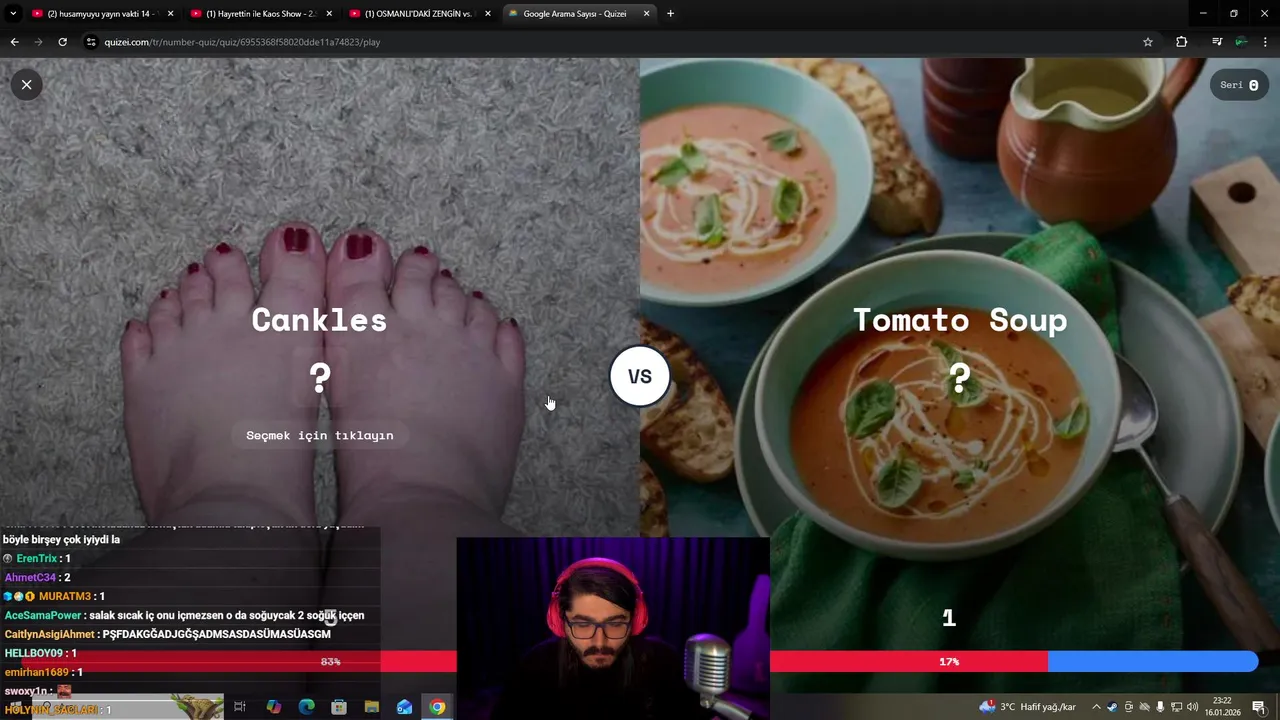The width and height of the screenshot is (1280, 720).
Task: Open the Chrome three-dot menu
Action: (1265, 42)
